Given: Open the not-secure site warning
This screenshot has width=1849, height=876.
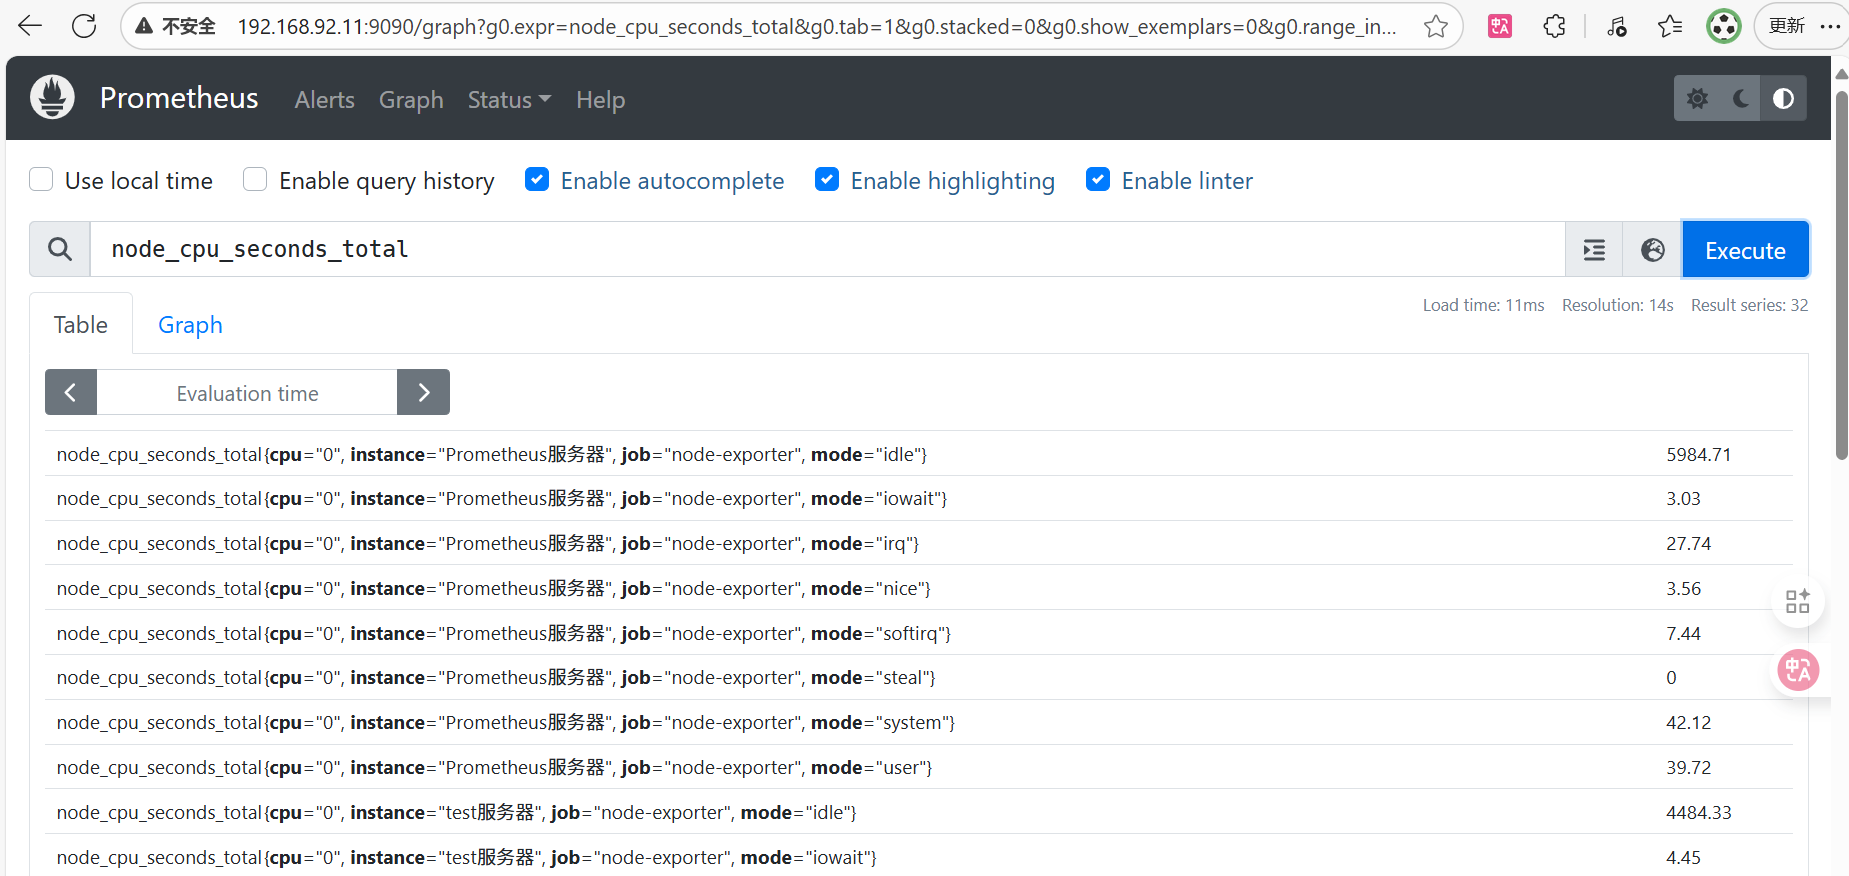Looking at the screenshot, I should pos(176,26).
